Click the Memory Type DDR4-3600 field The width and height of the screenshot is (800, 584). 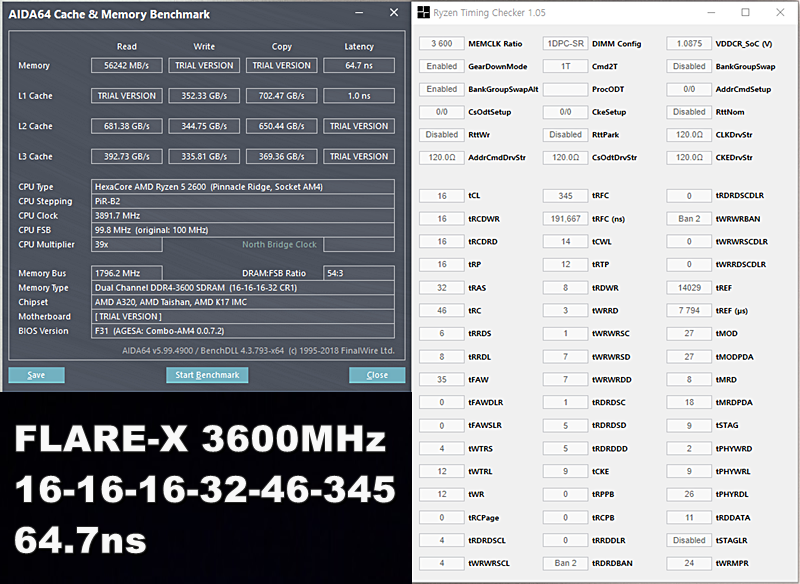tap(243, 288)
